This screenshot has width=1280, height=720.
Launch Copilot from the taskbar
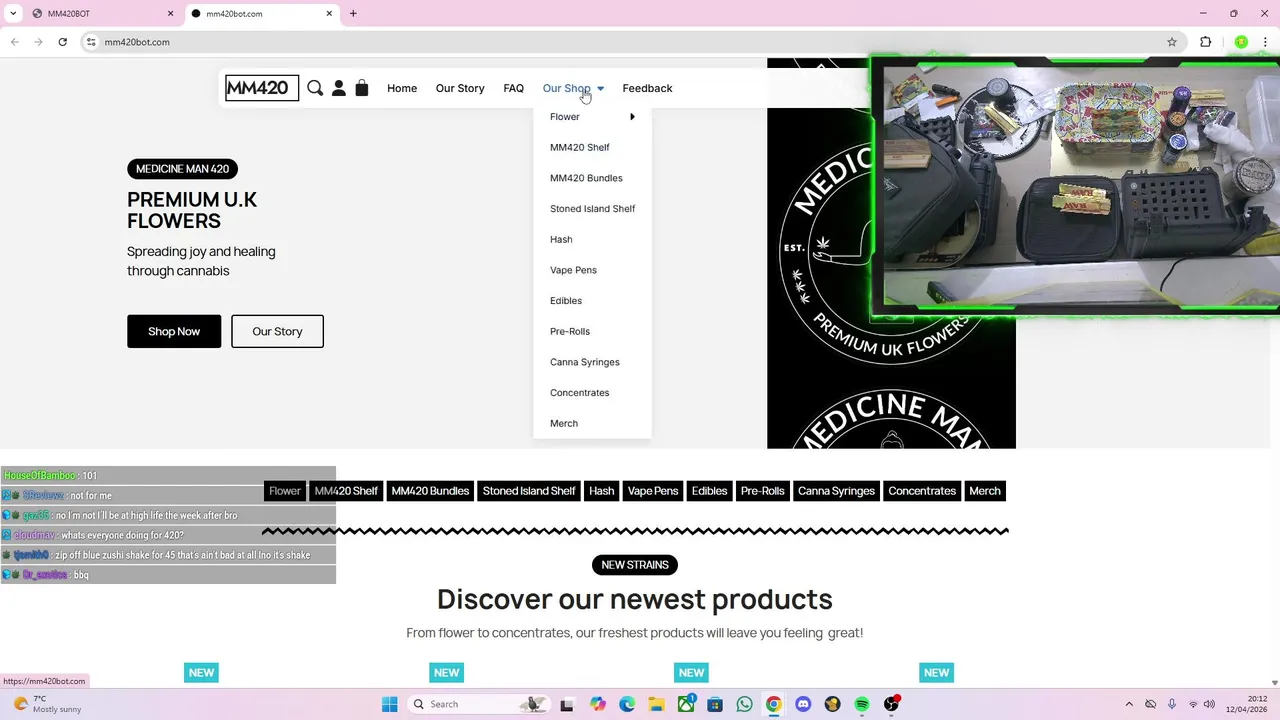click(x=598, y=704)
